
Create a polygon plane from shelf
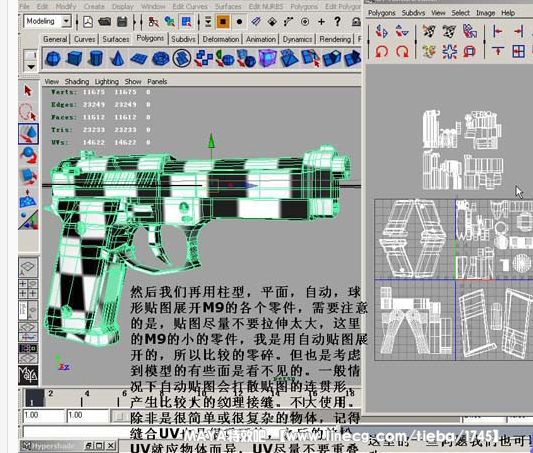coord(139,58)
